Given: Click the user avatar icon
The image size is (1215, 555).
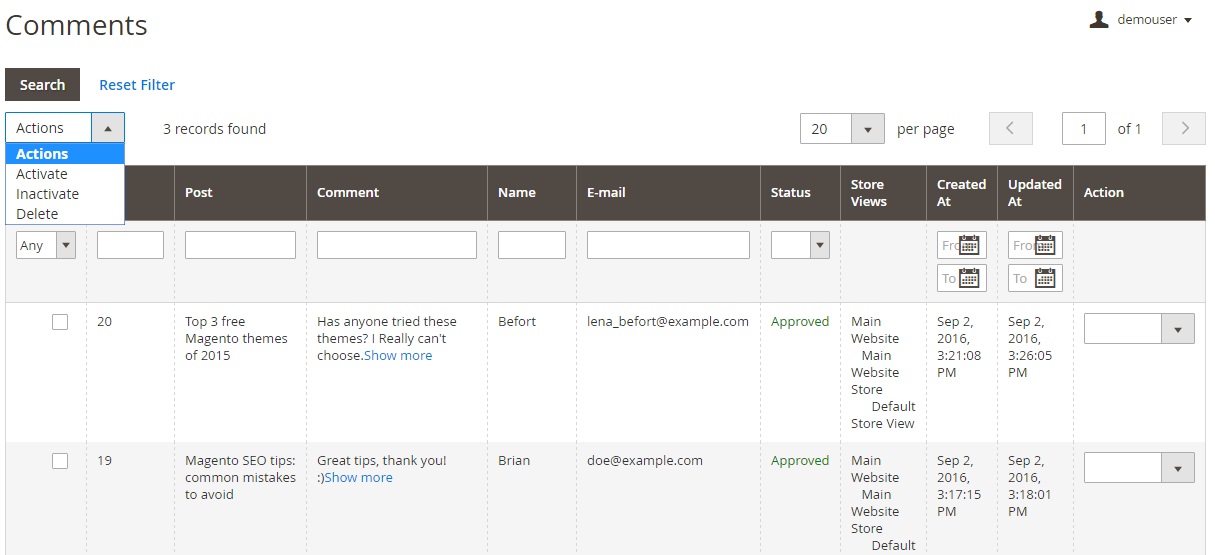Looking at the screenshot, I should pyautogui.click(x=1099, y=20).
